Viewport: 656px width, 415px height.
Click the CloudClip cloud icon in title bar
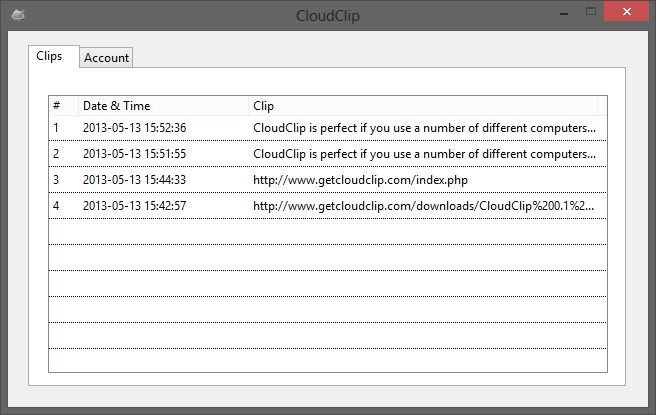[18, 15]
